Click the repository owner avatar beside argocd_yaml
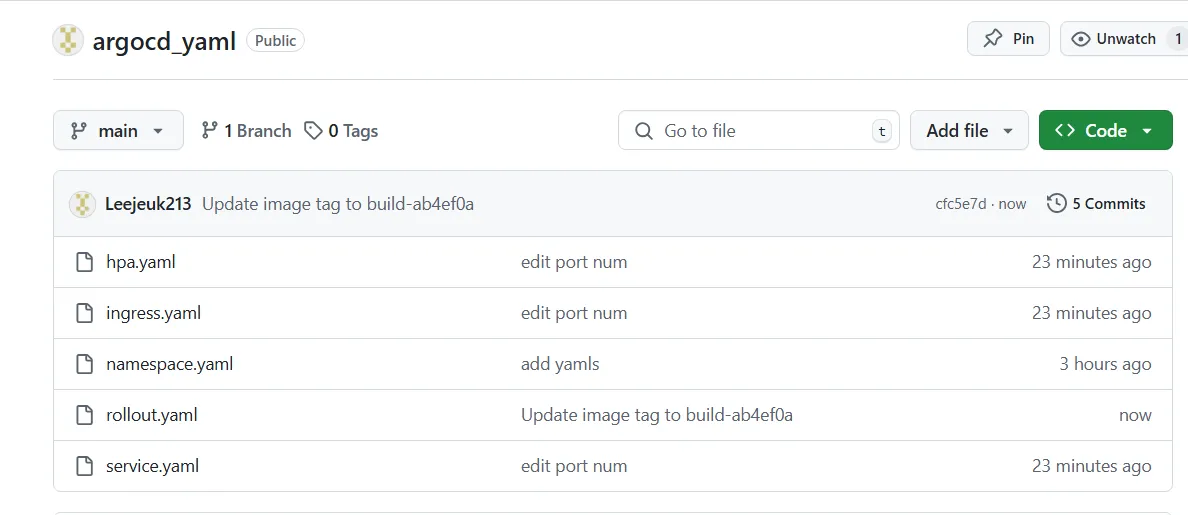 pyautogui.click(x=67, y=40)
